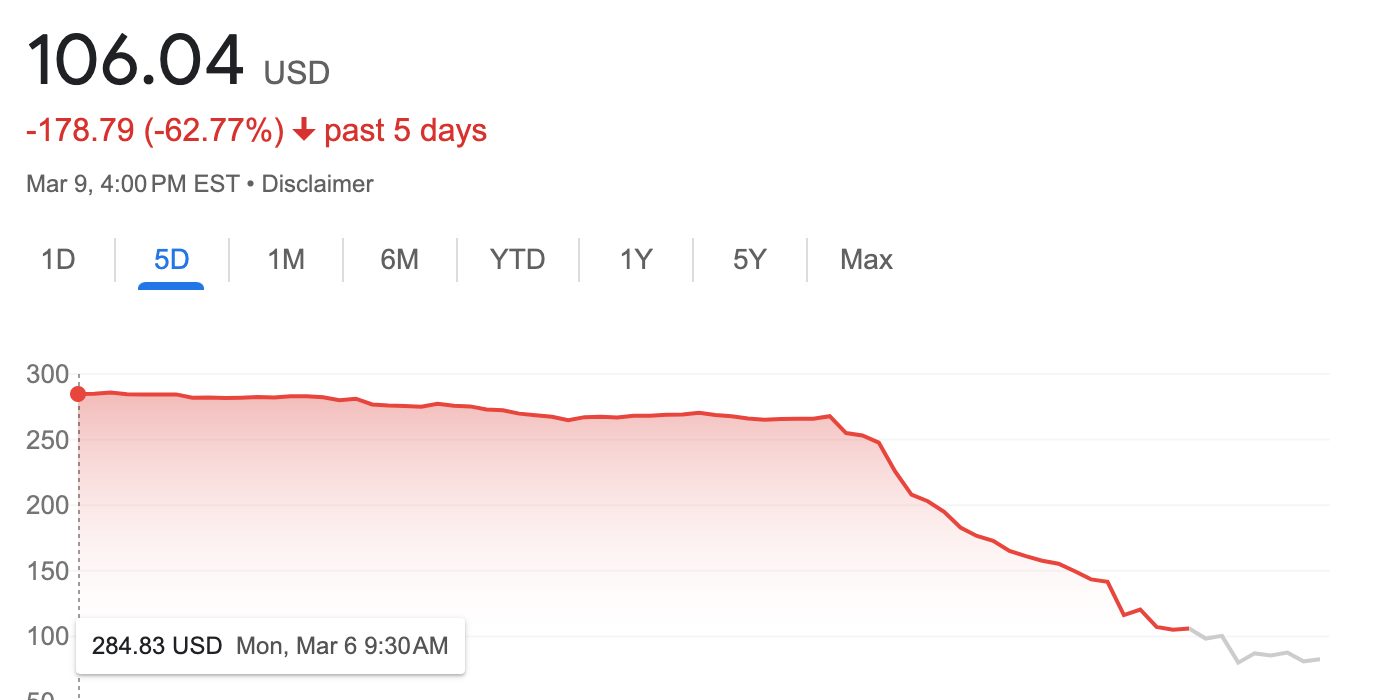Click the Mar 9, 4:00 PM EST timestamp
The height and width of the screenshot is (700, 1400).
133,184
